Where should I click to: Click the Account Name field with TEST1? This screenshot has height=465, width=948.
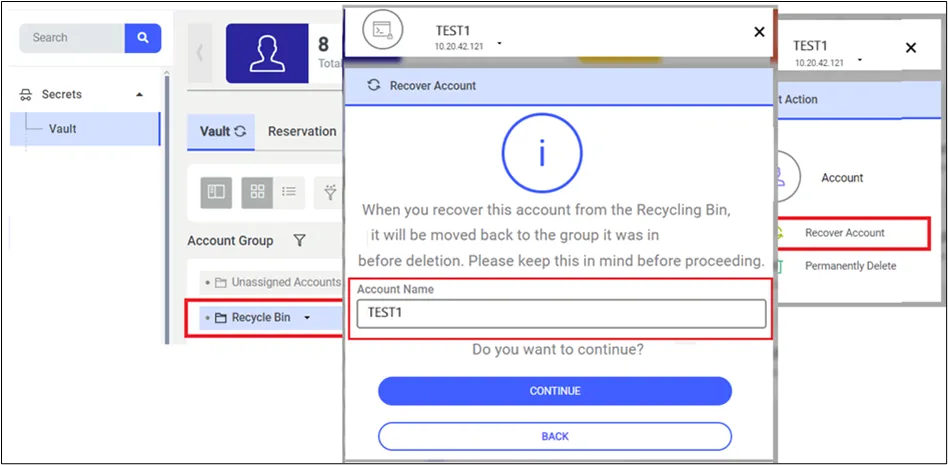561,314
